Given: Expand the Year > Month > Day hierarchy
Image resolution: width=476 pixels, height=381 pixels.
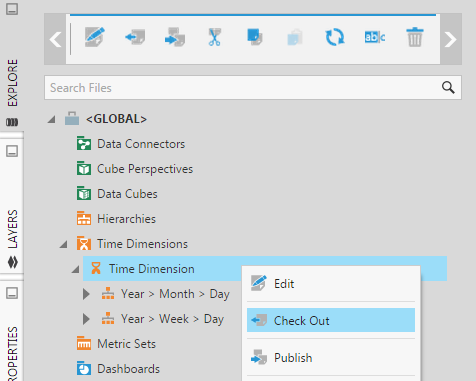Looking at the screenshot, I should coord(86,294).
